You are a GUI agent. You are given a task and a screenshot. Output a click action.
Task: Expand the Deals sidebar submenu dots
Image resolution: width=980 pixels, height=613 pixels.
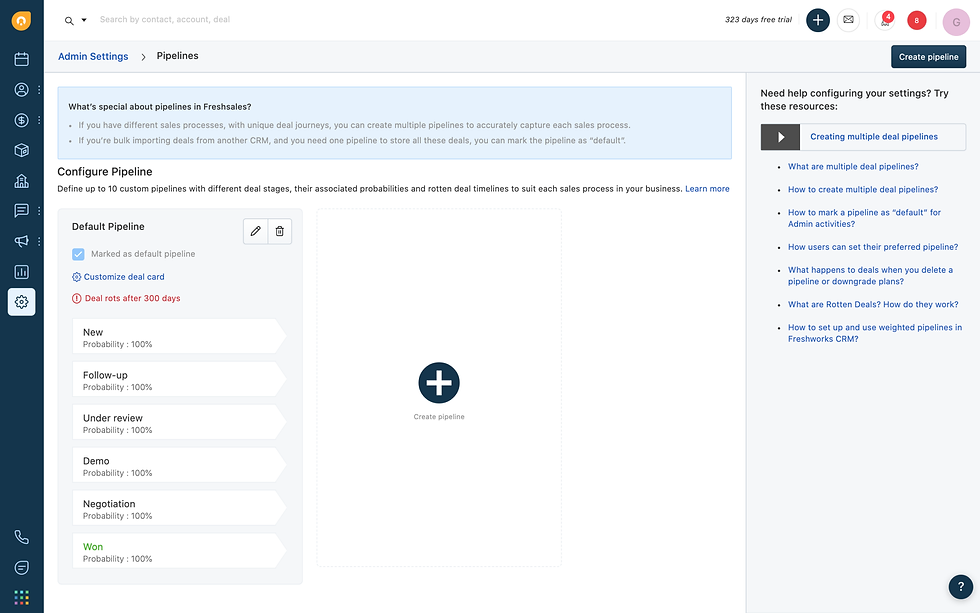[x=39, y=120]
